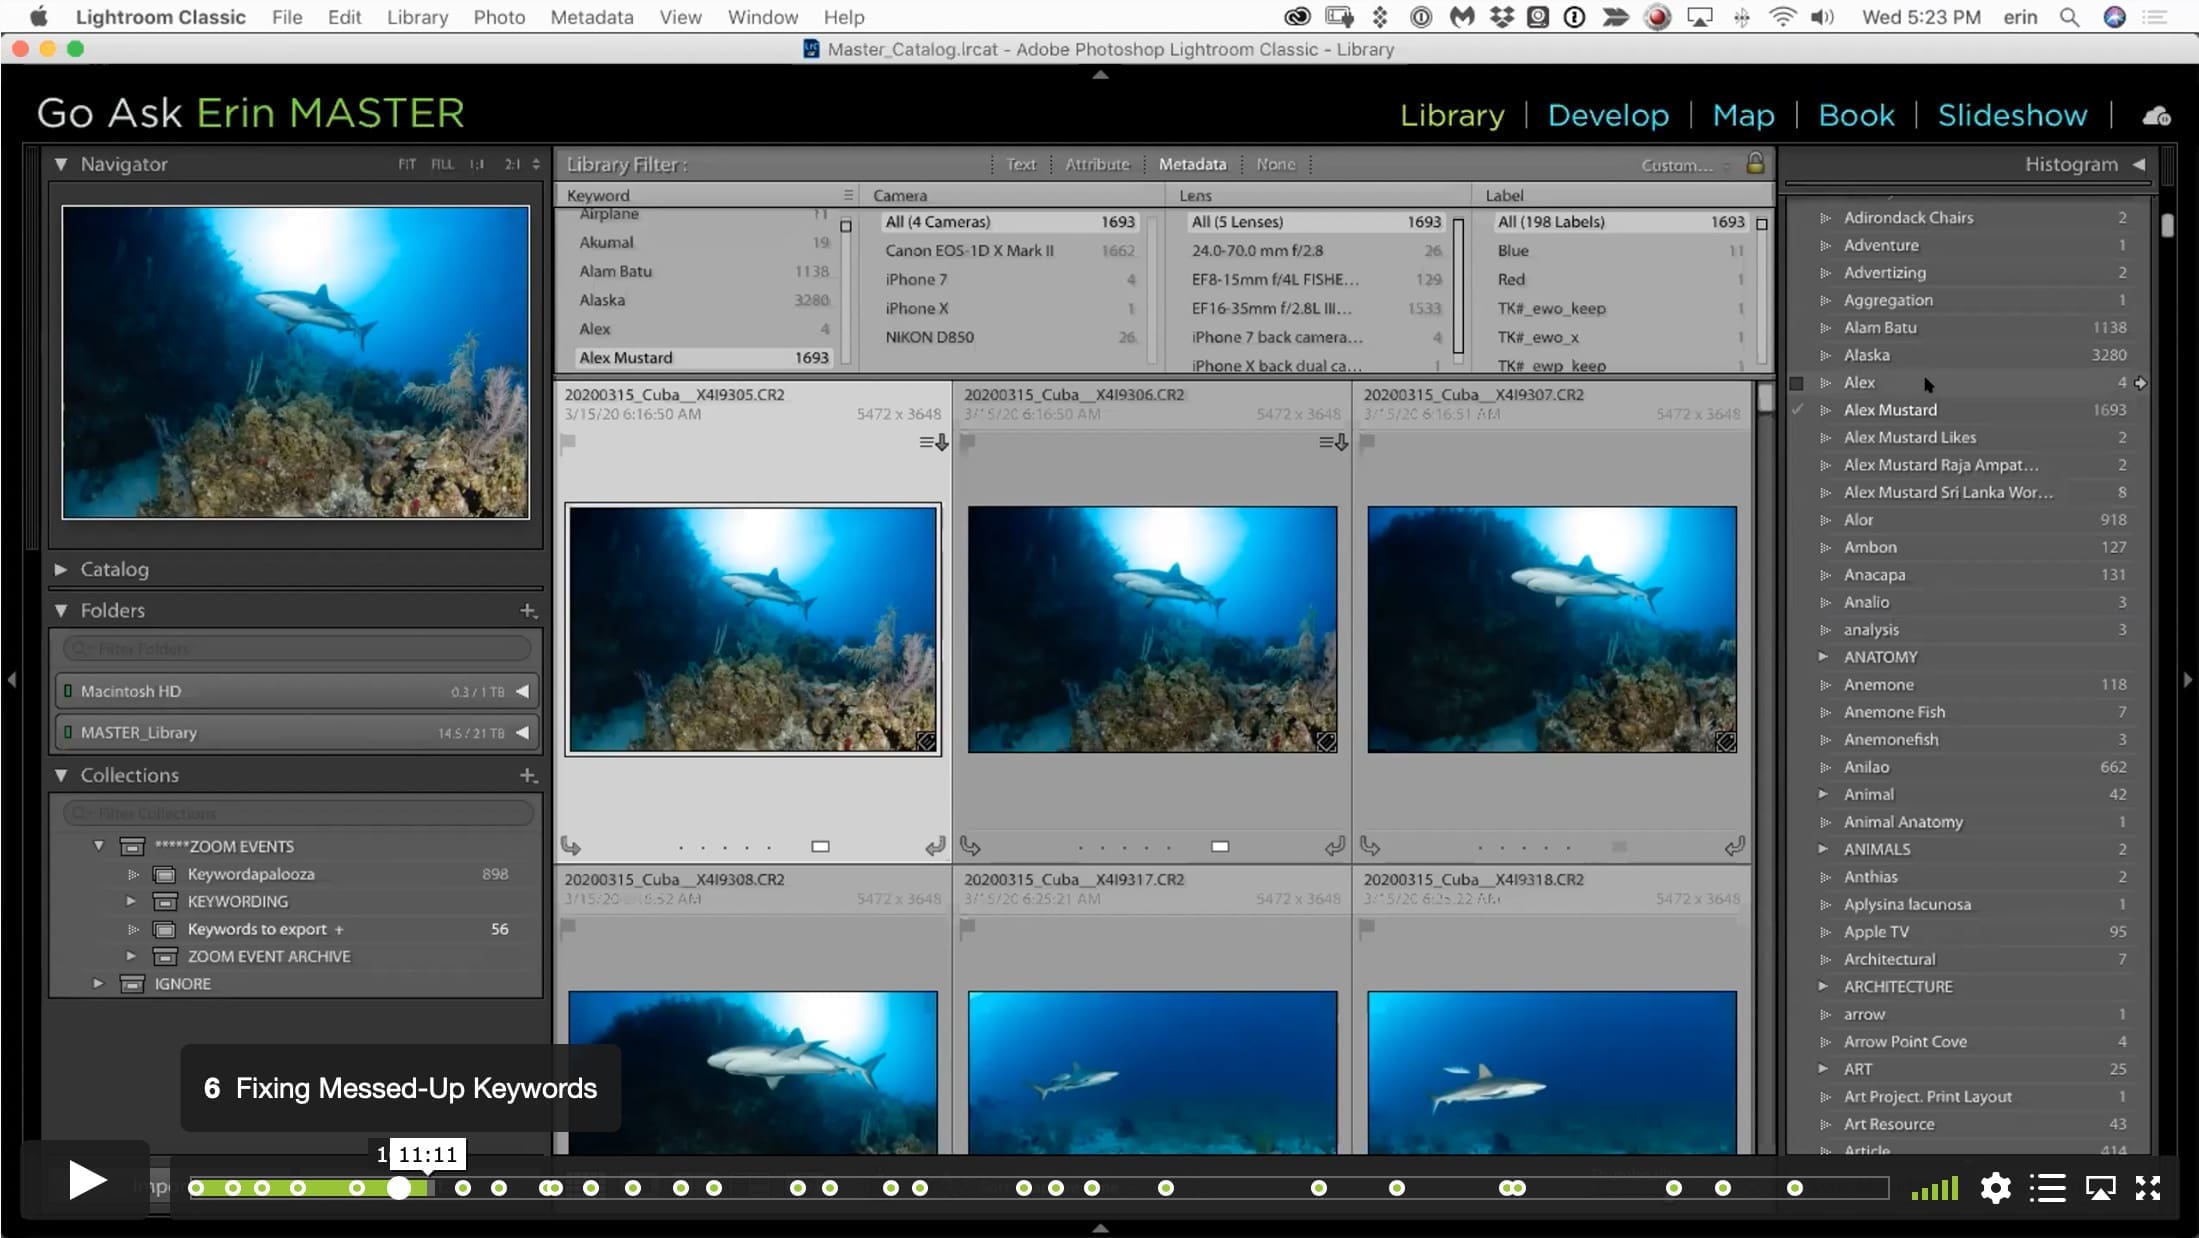The image size is (2199, 1238).
Task: Toggle pick flag on 20200315_Cuba__X4I9305.CR2
Action: point(568,441)
